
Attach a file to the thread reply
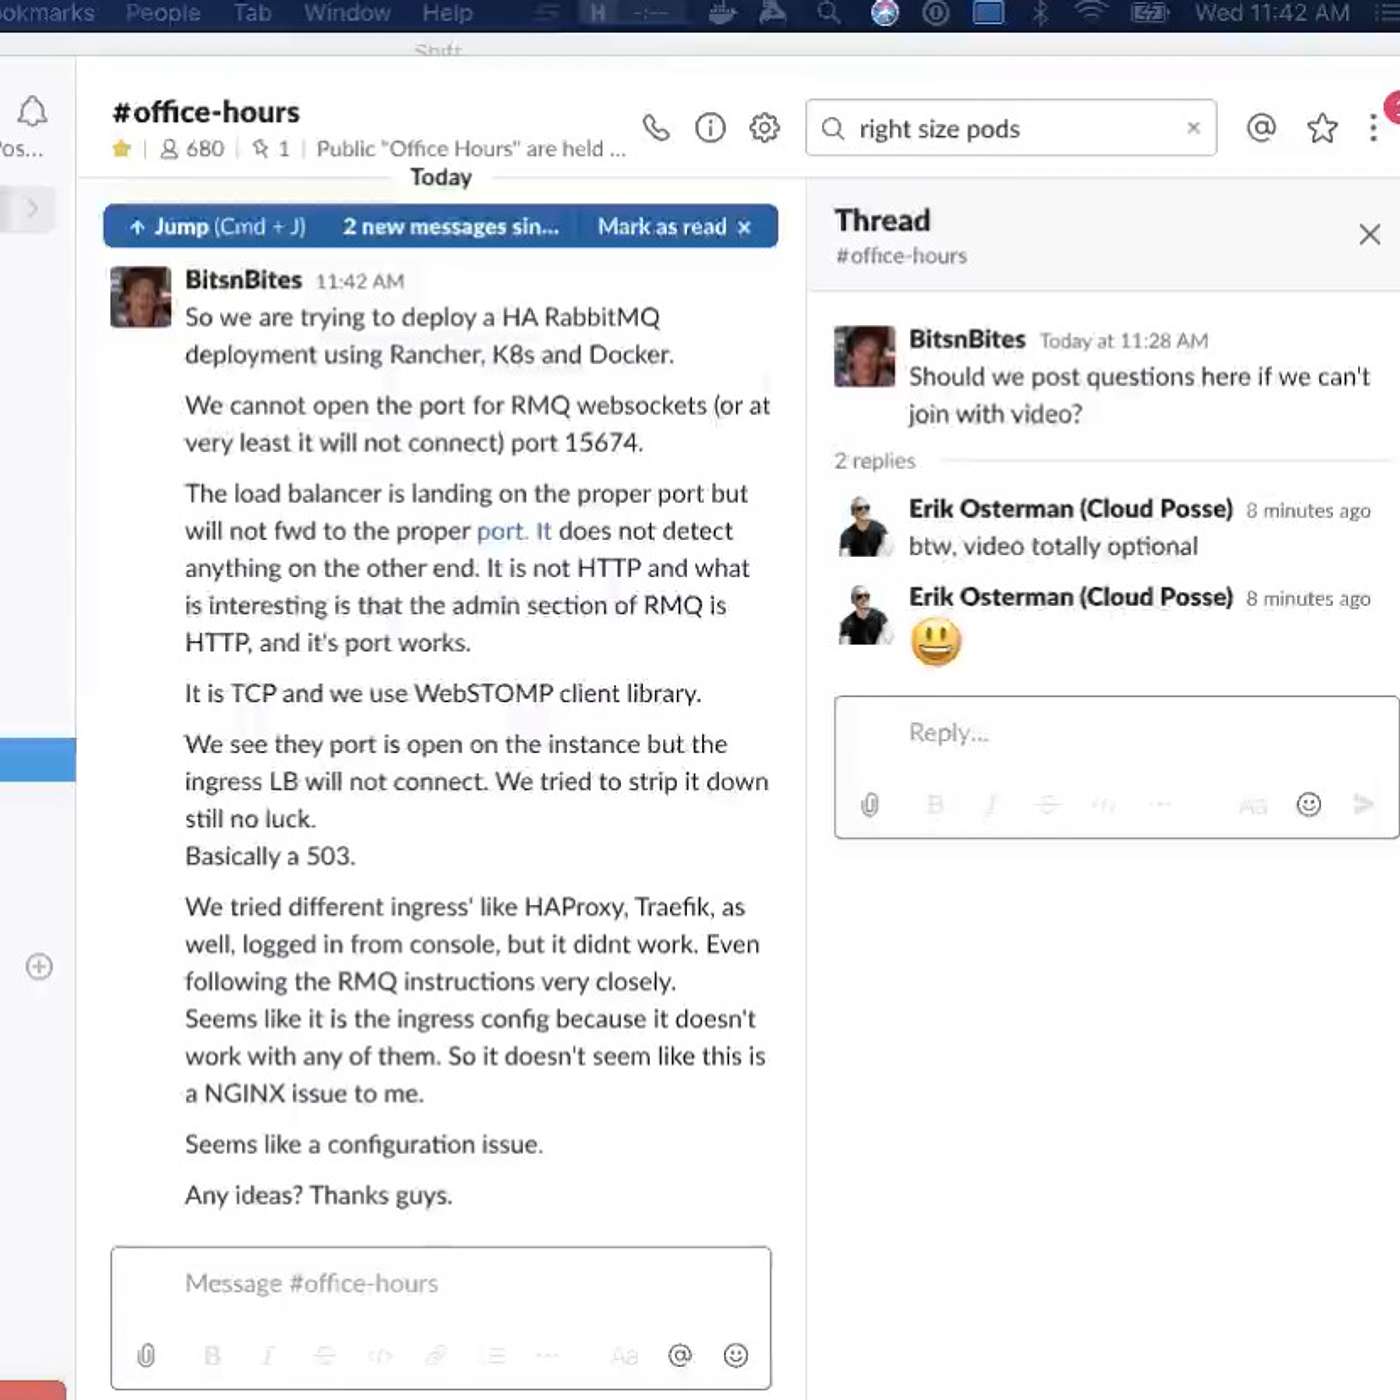870,805
